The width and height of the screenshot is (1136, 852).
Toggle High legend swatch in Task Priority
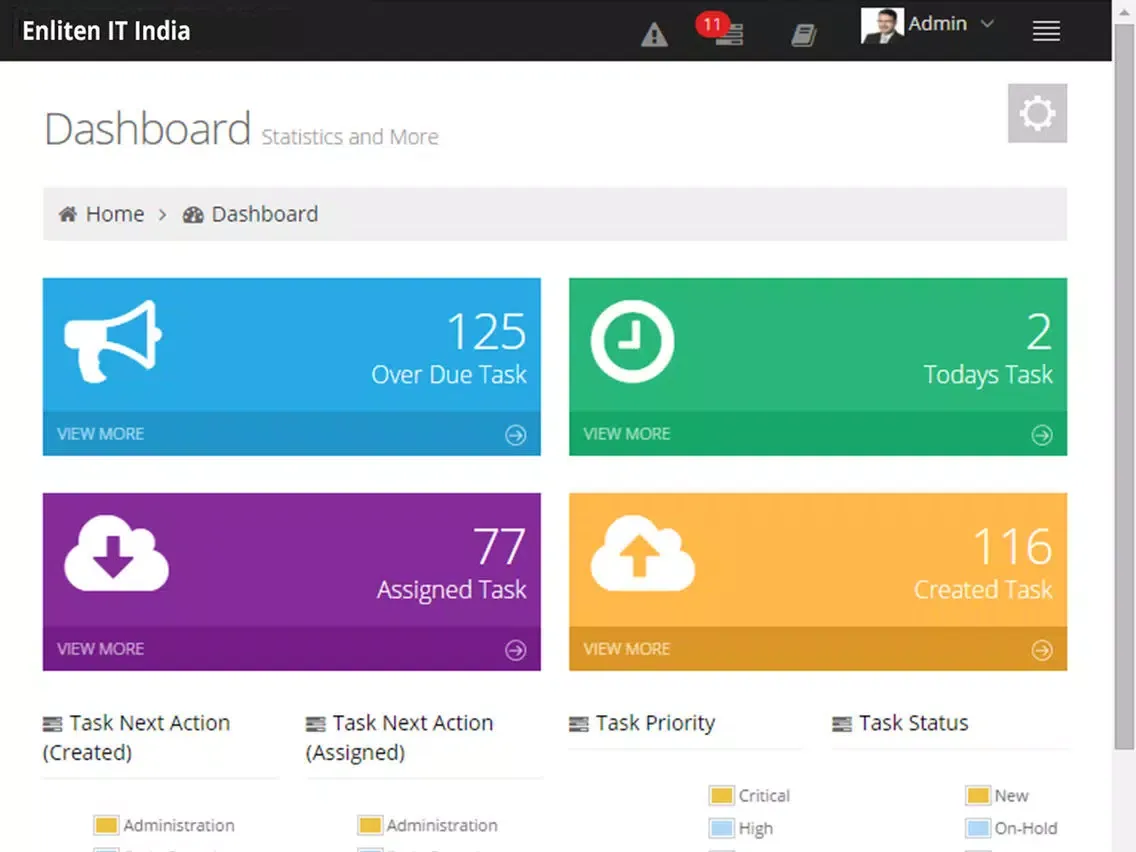pos(722,828)
